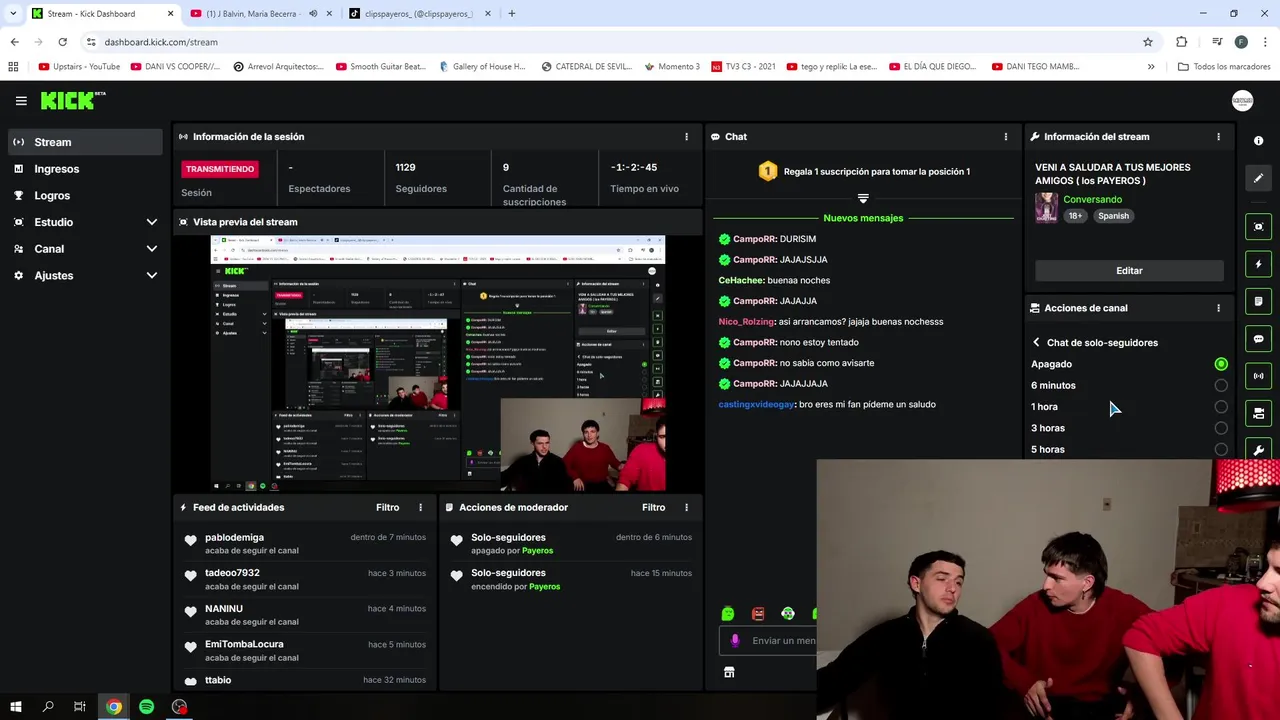Screen dimensions: 1280x720
Task: Open options menu of Acciones de canal
Action: (1218, 308)
